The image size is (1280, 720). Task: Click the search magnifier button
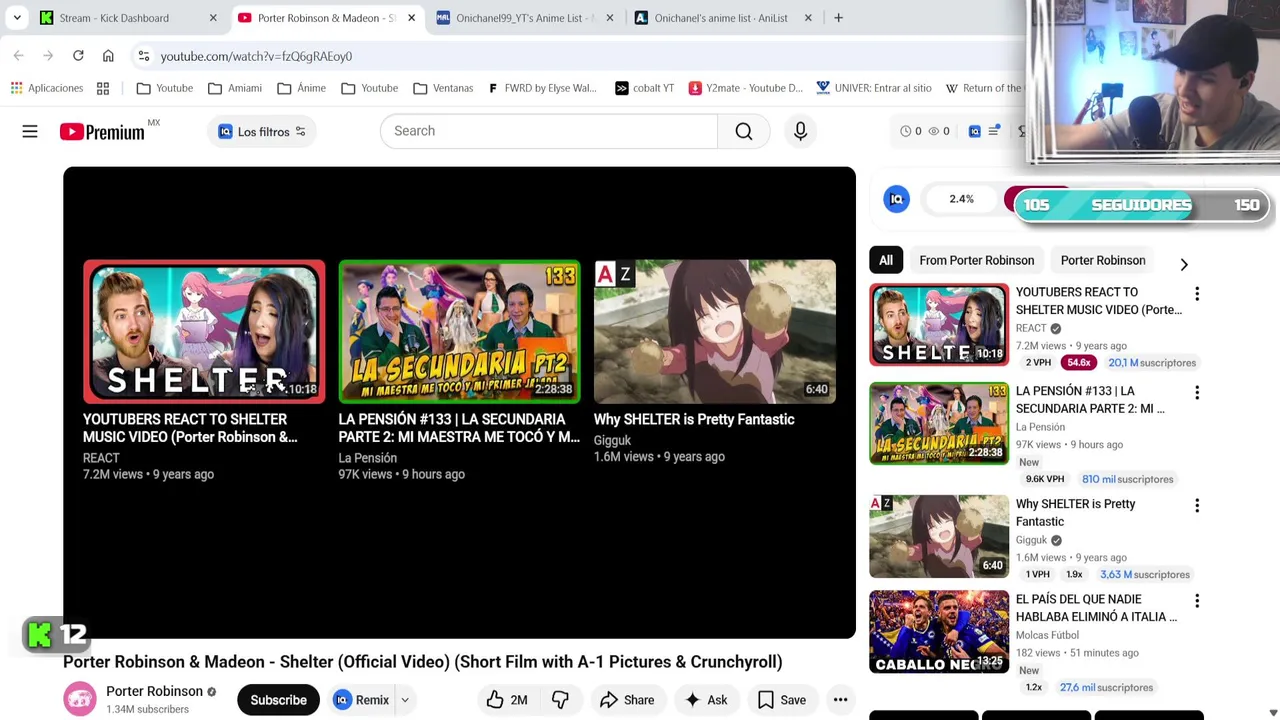[744, 131]
